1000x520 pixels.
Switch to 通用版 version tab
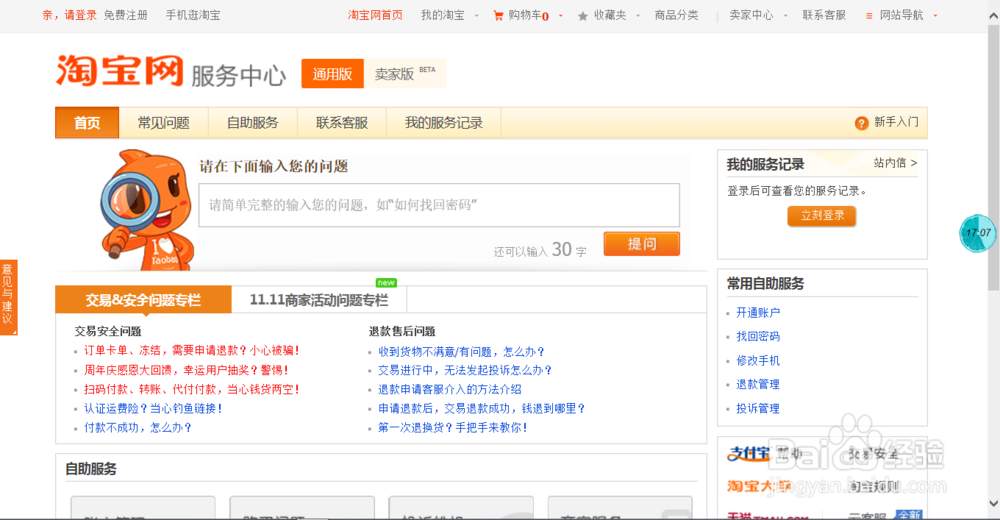[332, 73]
